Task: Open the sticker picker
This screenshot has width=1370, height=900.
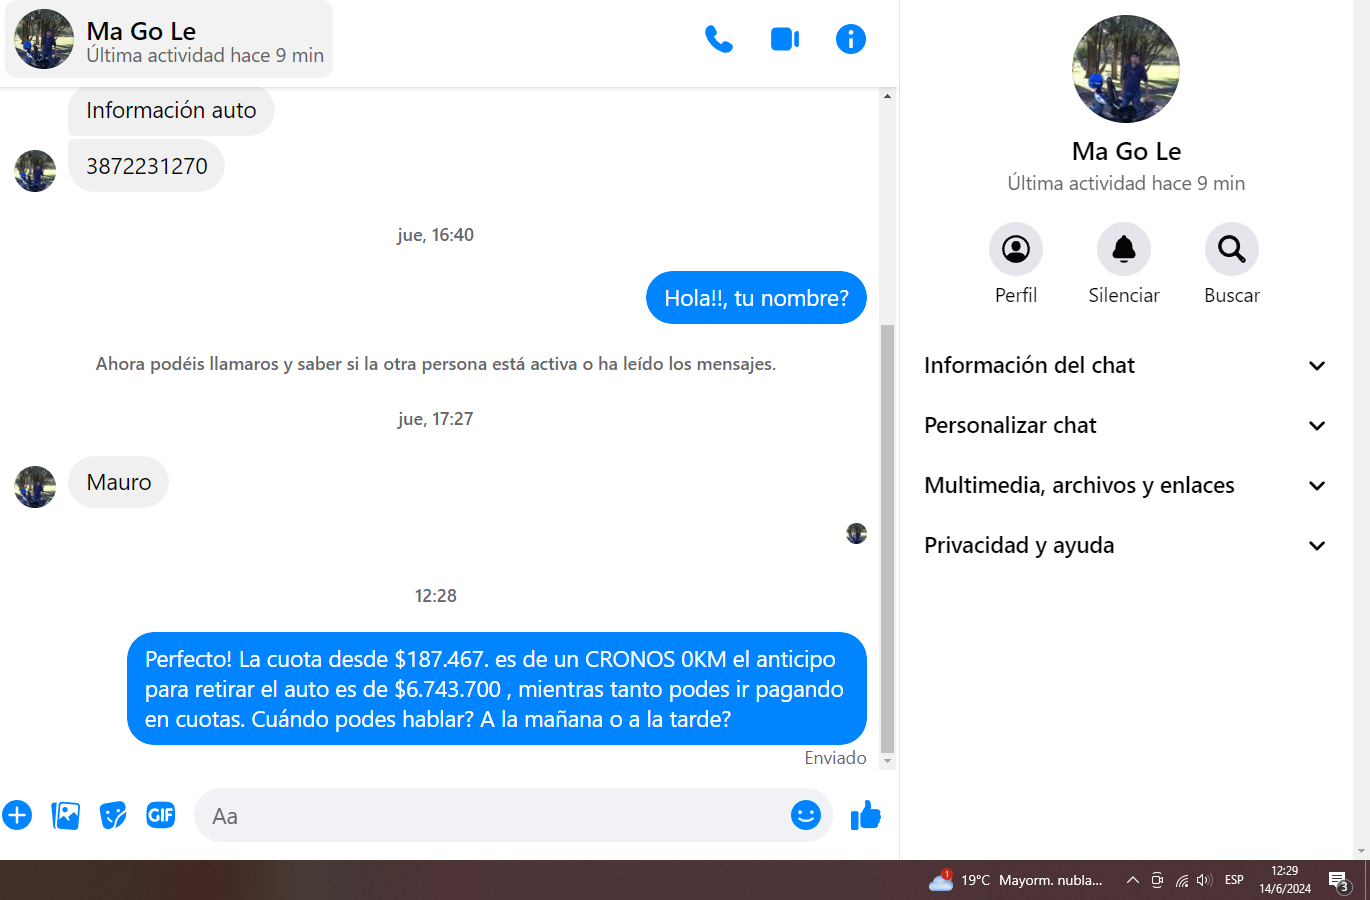Action: coord(113,815)
